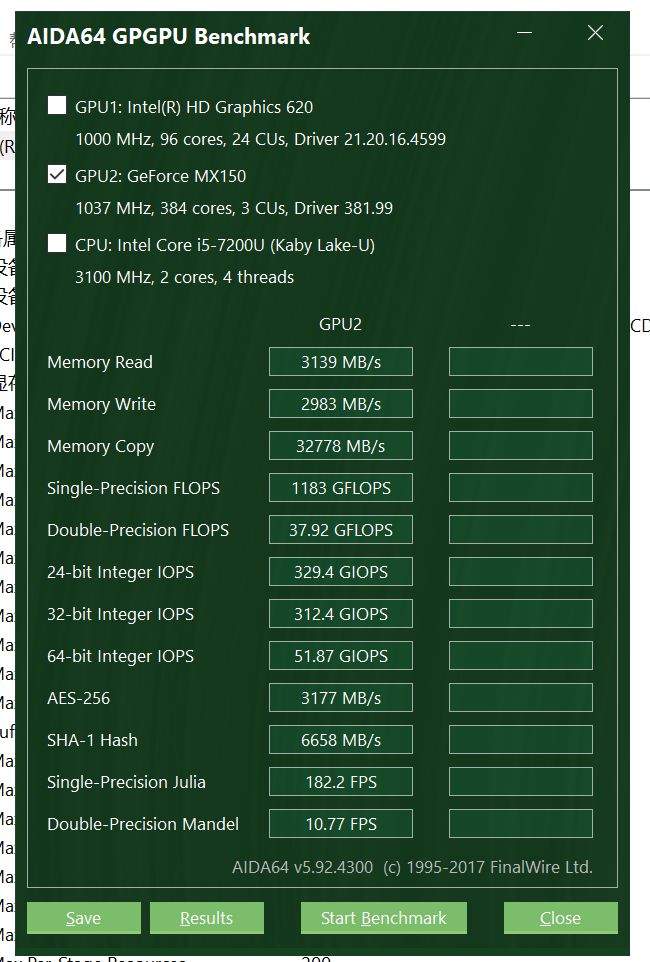This screenshot has width=650, height=962.
Task: Click the 24-bit Integer IOPS value 329.4 GIOPS
Action: [341, 572]
